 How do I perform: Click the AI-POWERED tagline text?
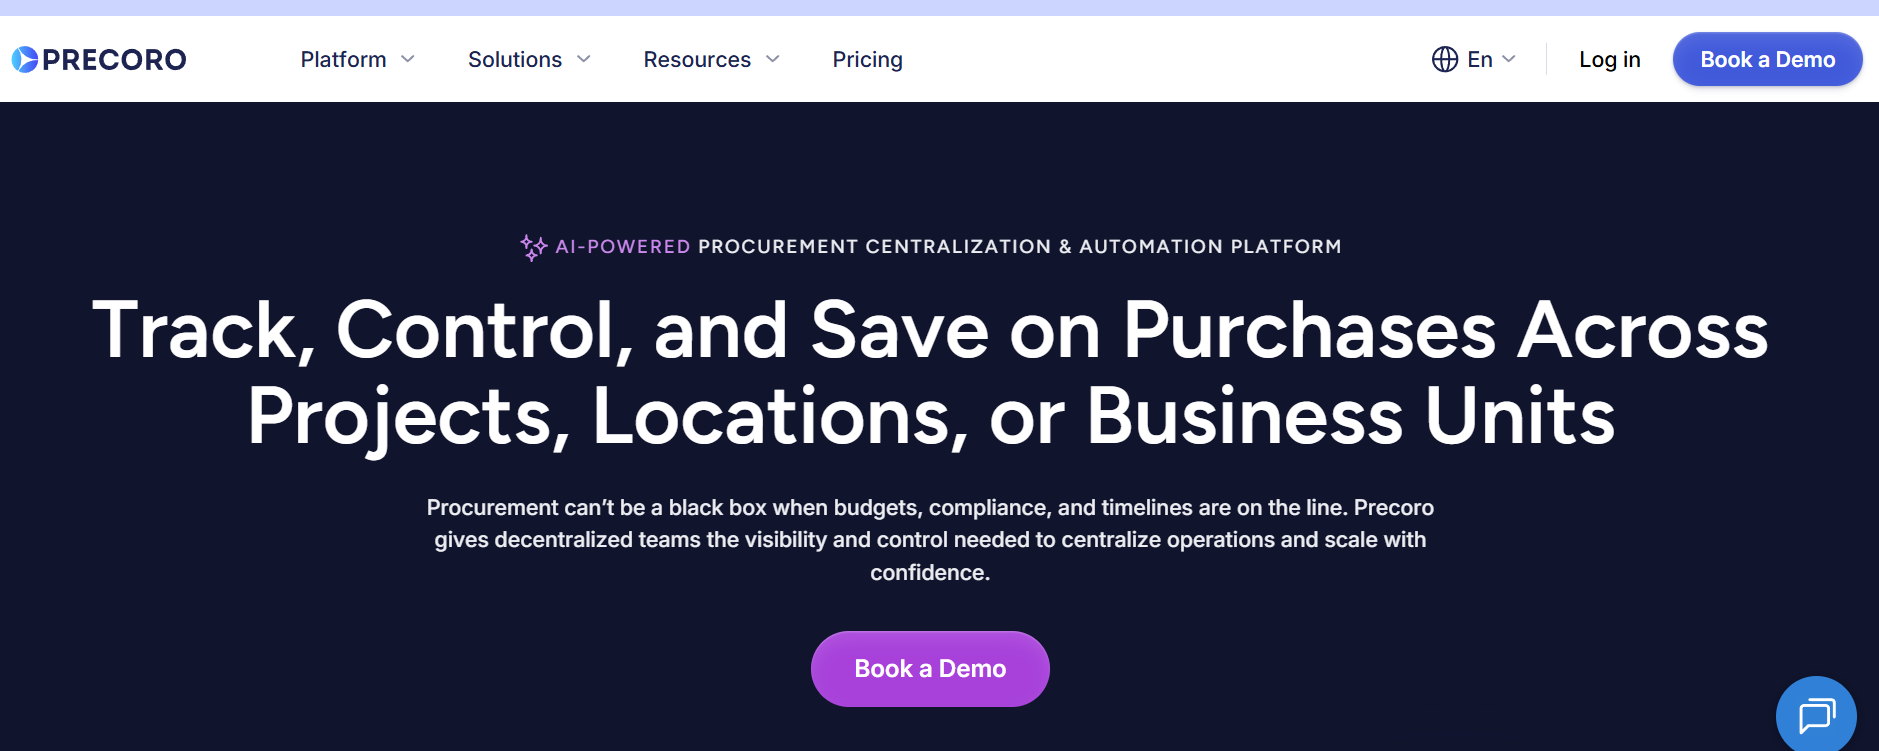622,247
